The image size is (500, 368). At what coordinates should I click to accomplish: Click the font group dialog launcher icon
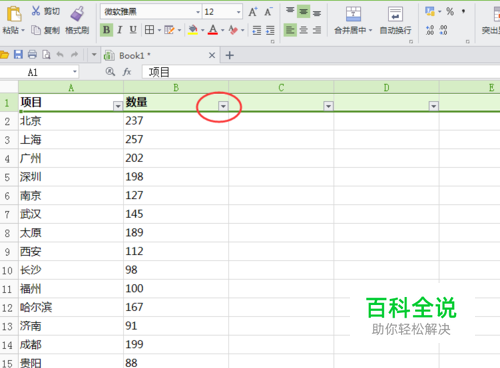(272, 42)
